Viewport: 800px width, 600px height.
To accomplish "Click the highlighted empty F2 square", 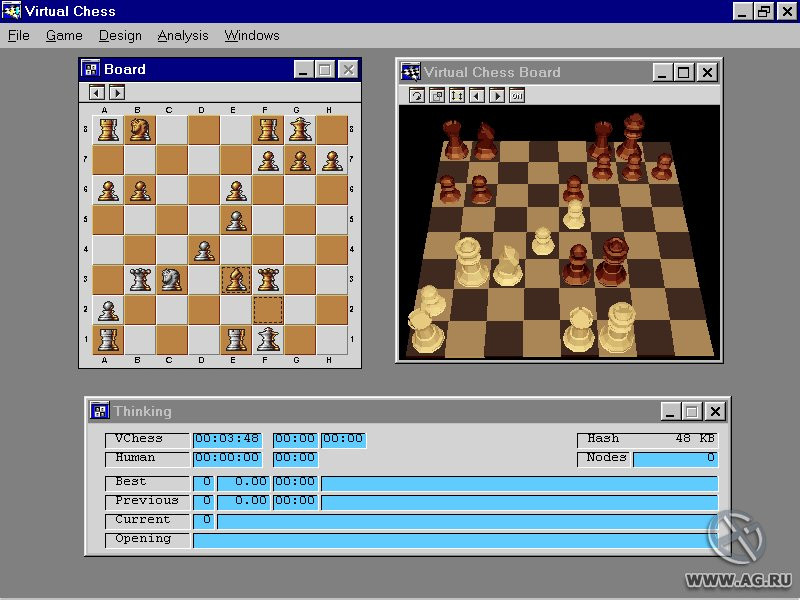I will tap(268, 310).
